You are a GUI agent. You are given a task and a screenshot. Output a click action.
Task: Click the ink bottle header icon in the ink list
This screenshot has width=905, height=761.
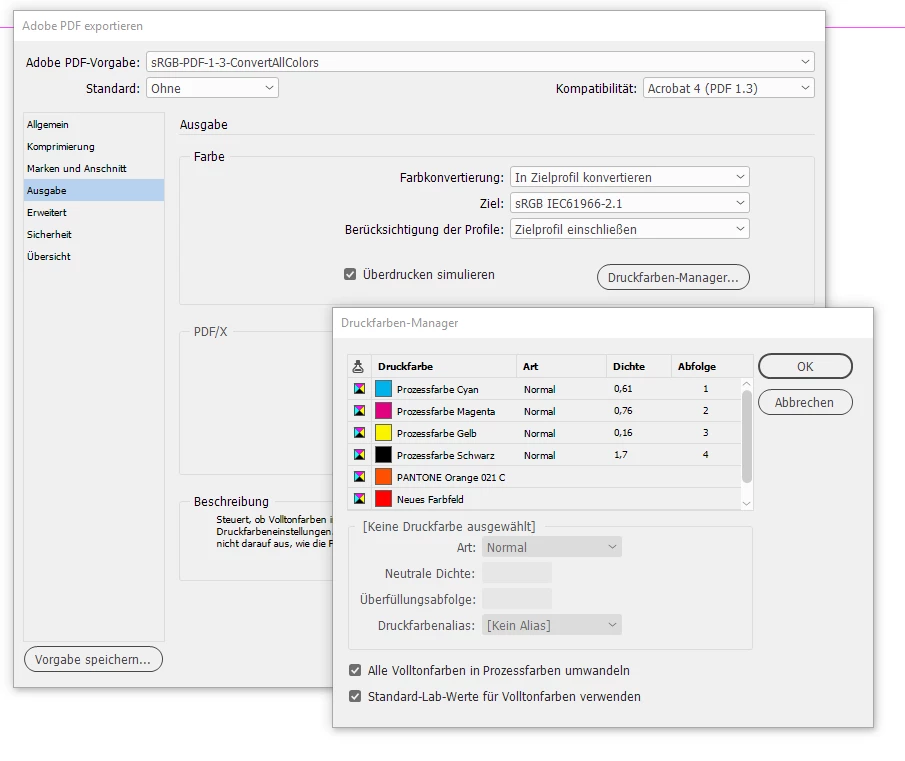point(358,366)
